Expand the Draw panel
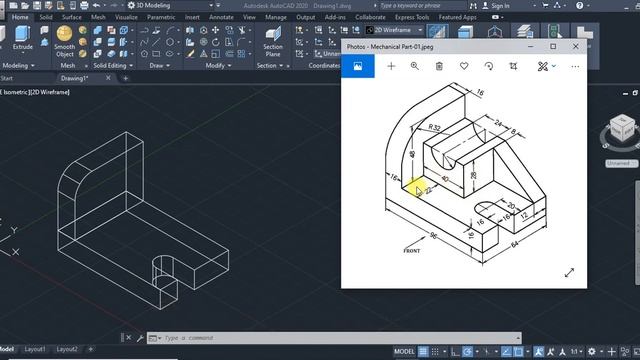The height and width of the screenshot is (360, 640). click(x=160, y=65)
